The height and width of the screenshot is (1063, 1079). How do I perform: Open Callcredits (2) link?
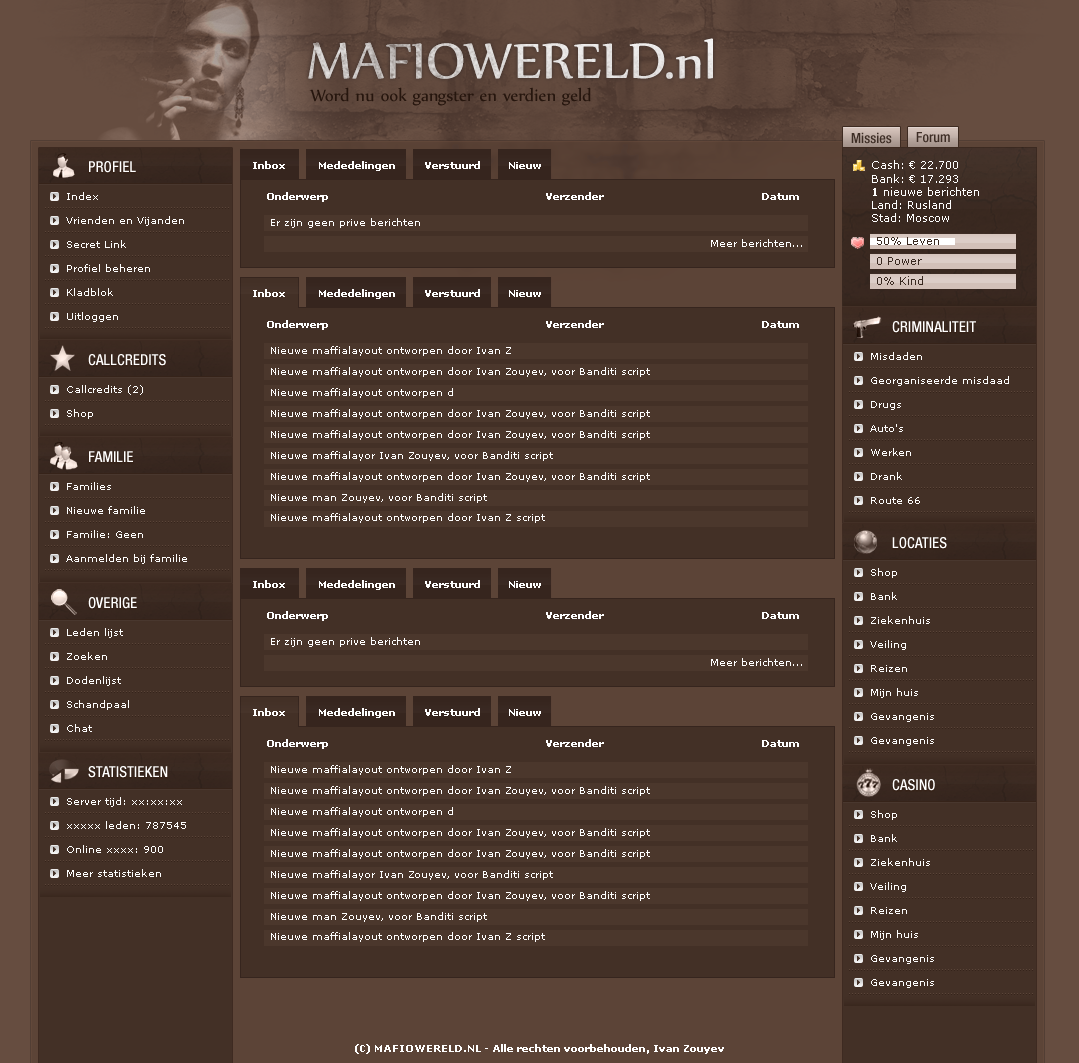coord(105,390)
